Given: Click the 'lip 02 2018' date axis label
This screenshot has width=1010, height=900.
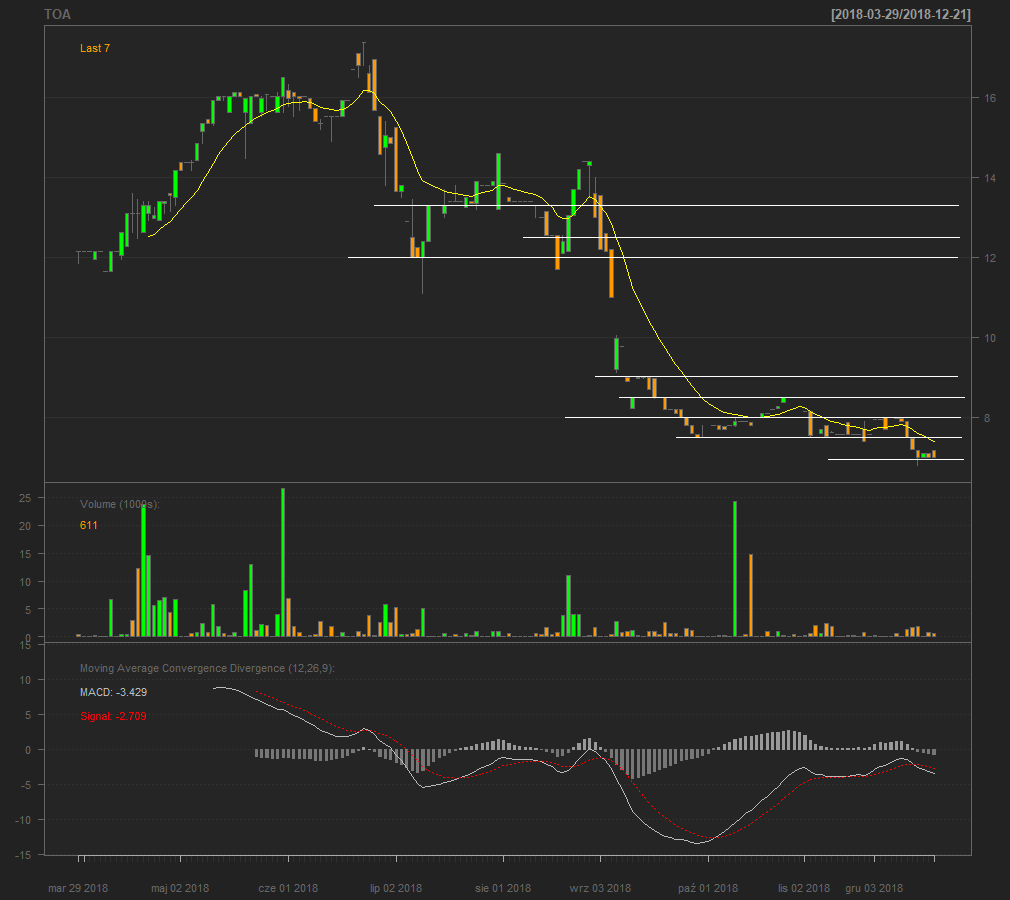Looking at the screenshot, I should click(x=396, y=888).
